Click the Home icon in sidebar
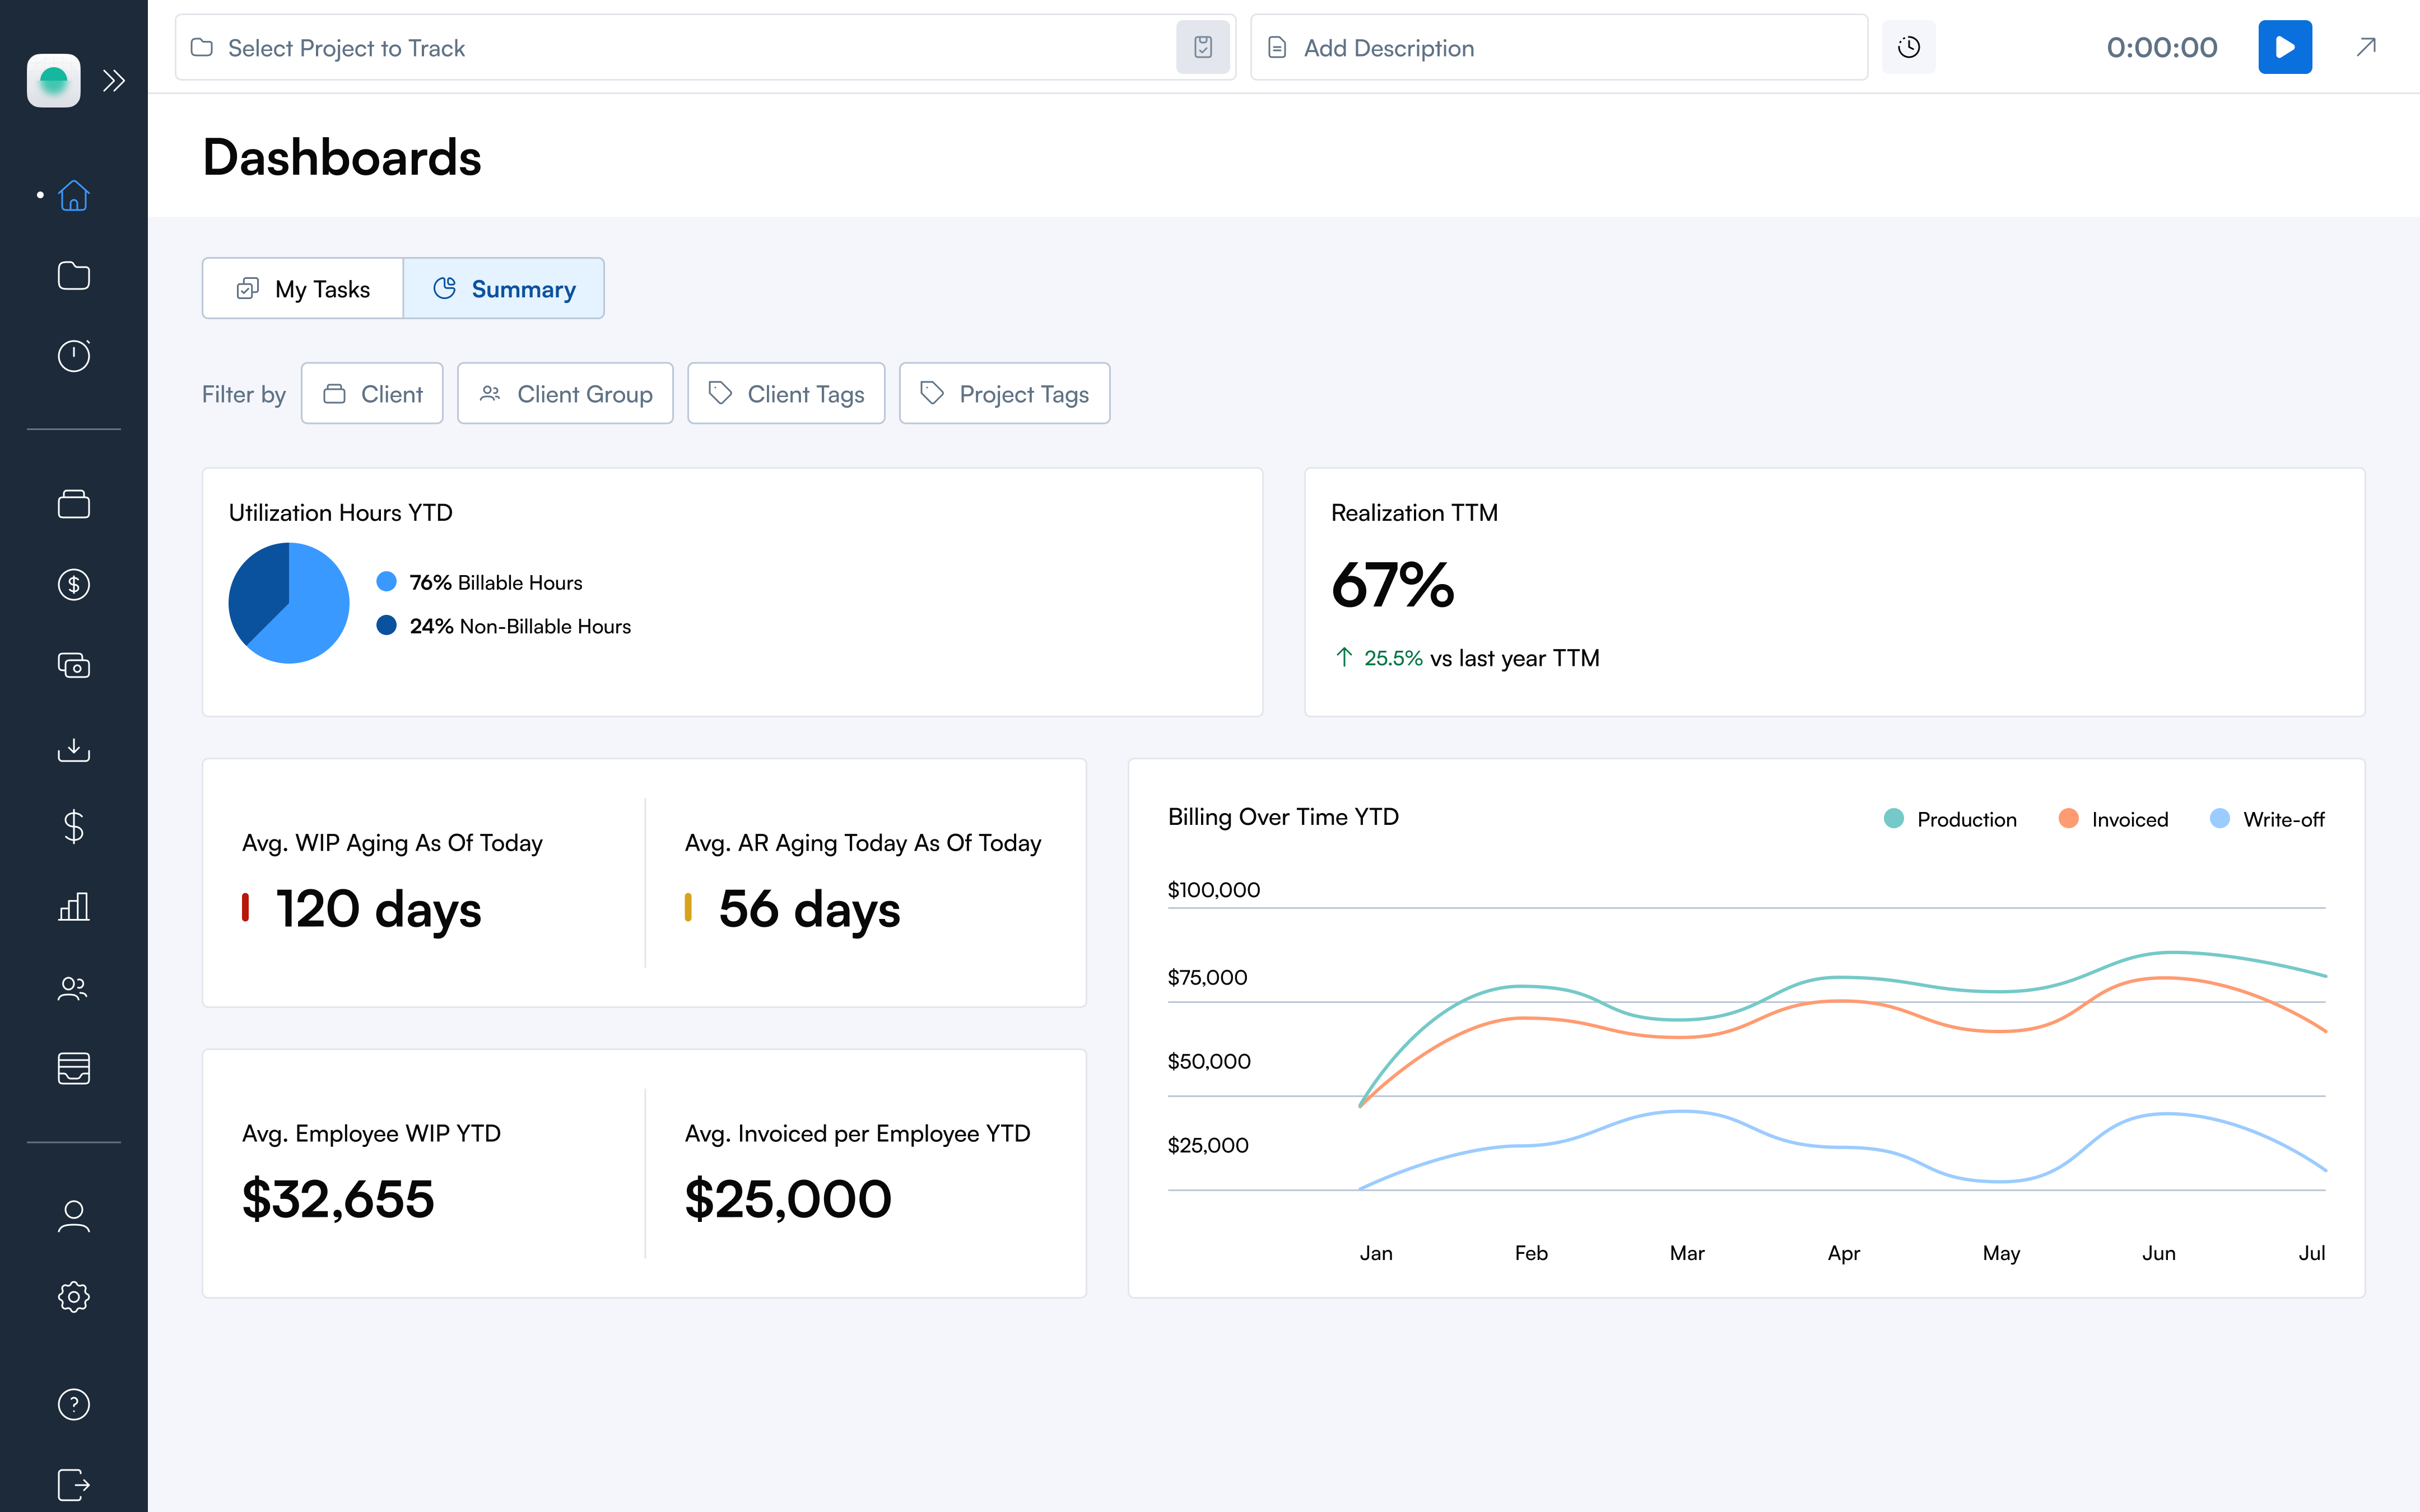This screenshot has height=1512, width=2420. [74, 195]
